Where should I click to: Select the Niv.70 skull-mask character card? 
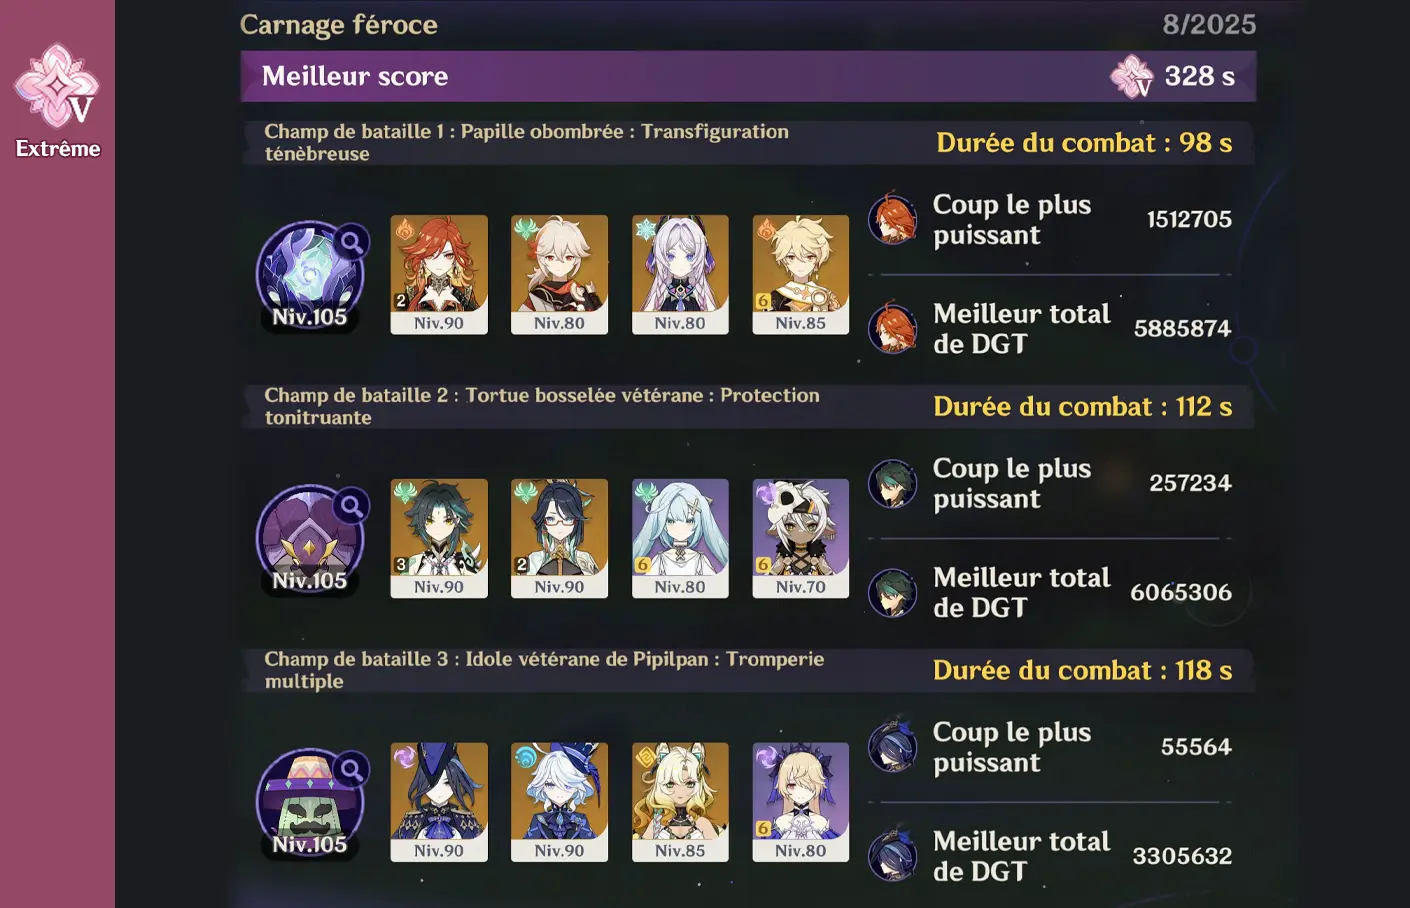(800, 538)
